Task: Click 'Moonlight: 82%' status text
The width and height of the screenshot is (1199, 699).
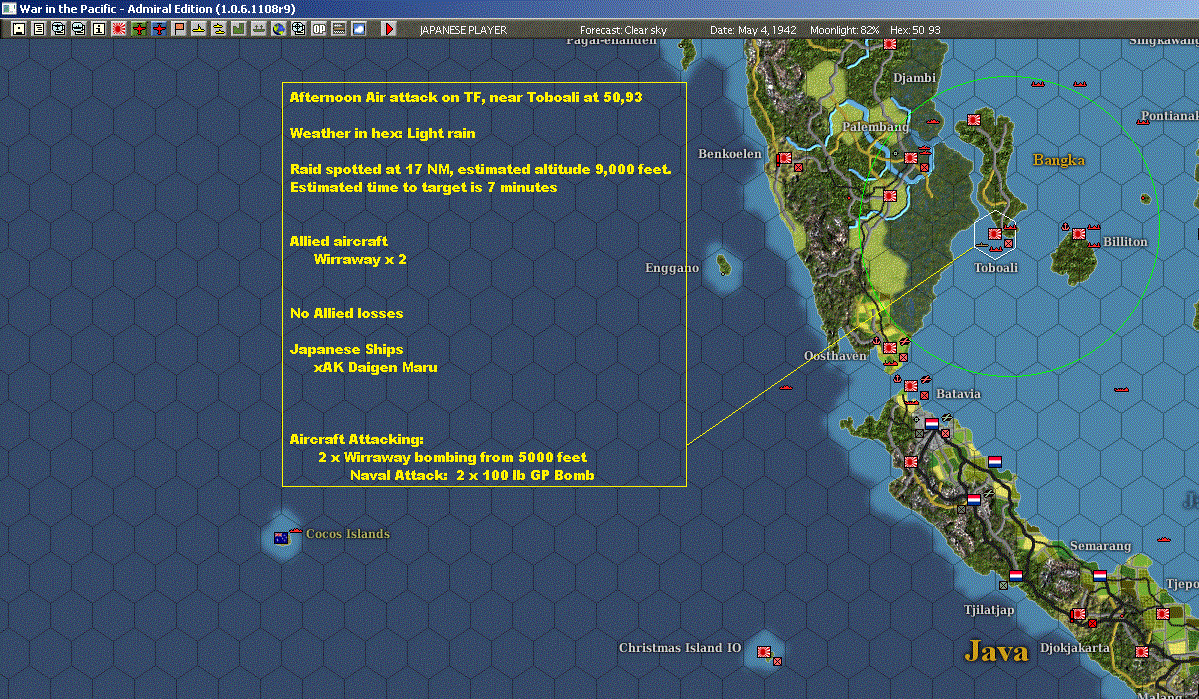Action: click(844, 30)
